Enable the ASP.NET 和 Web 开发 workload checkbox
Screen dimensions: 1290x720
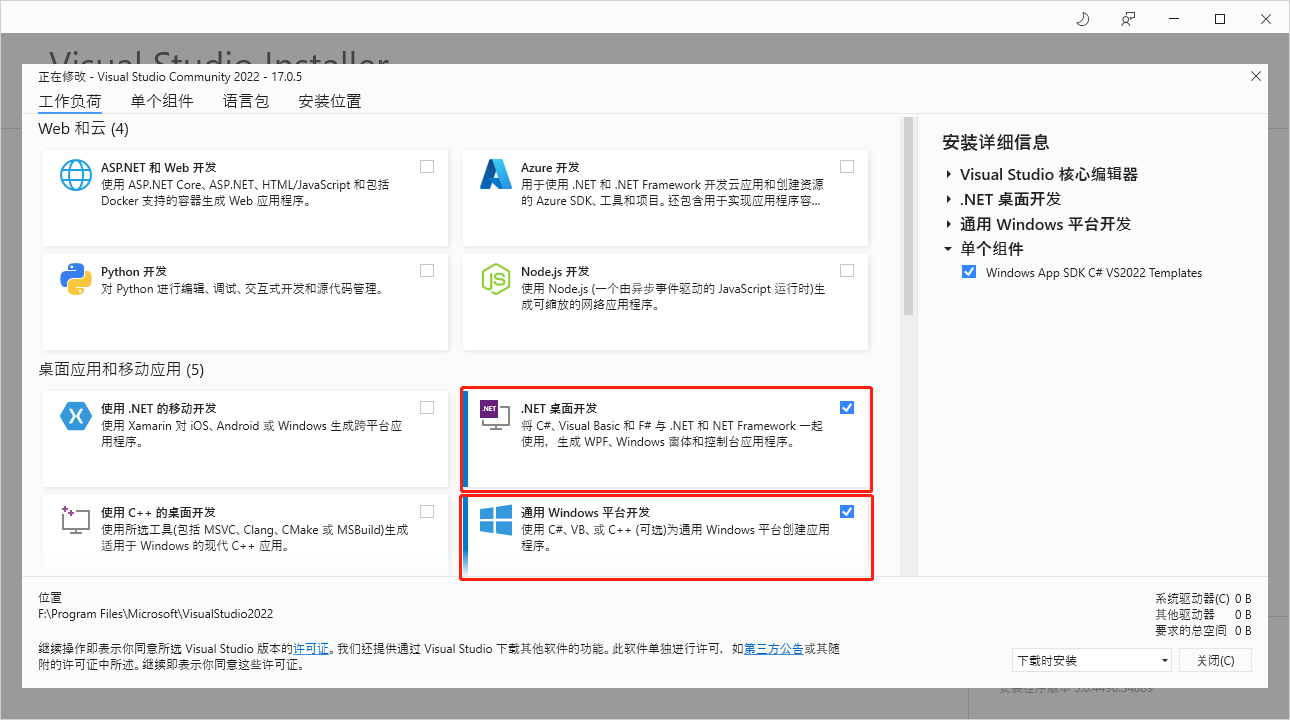[x=427, y=166]
